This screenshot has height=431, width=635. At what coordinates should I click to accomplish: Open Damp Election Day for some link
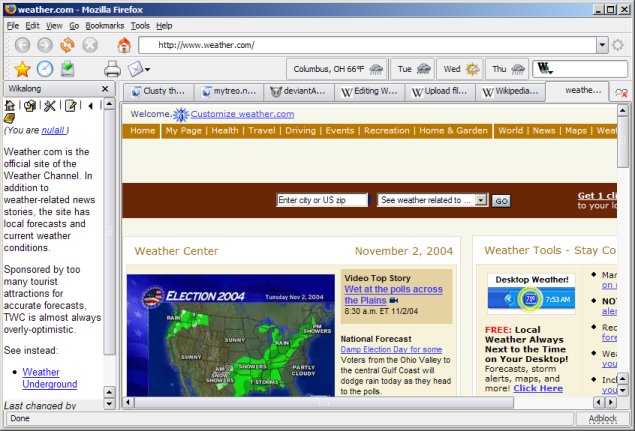(x=391, y=350)
